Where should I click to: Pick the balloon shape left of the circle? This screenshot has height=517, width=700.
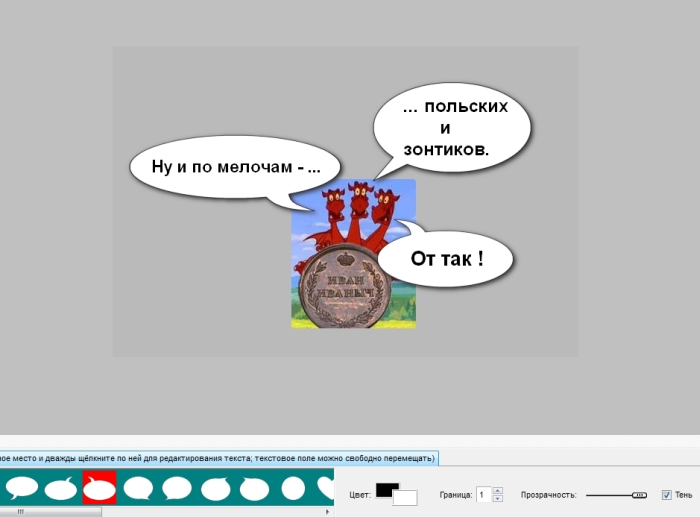coord(254,488)
